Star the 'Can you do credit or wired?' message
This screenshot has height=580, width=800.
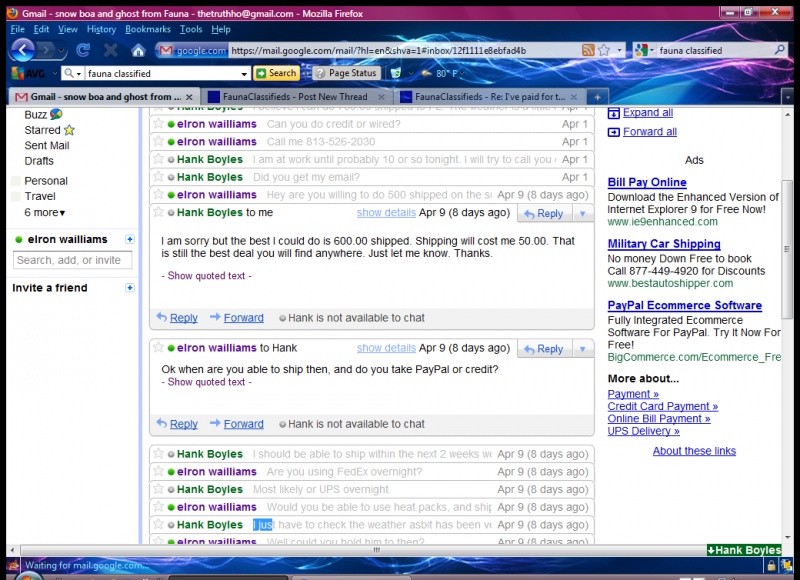point(159,123)
